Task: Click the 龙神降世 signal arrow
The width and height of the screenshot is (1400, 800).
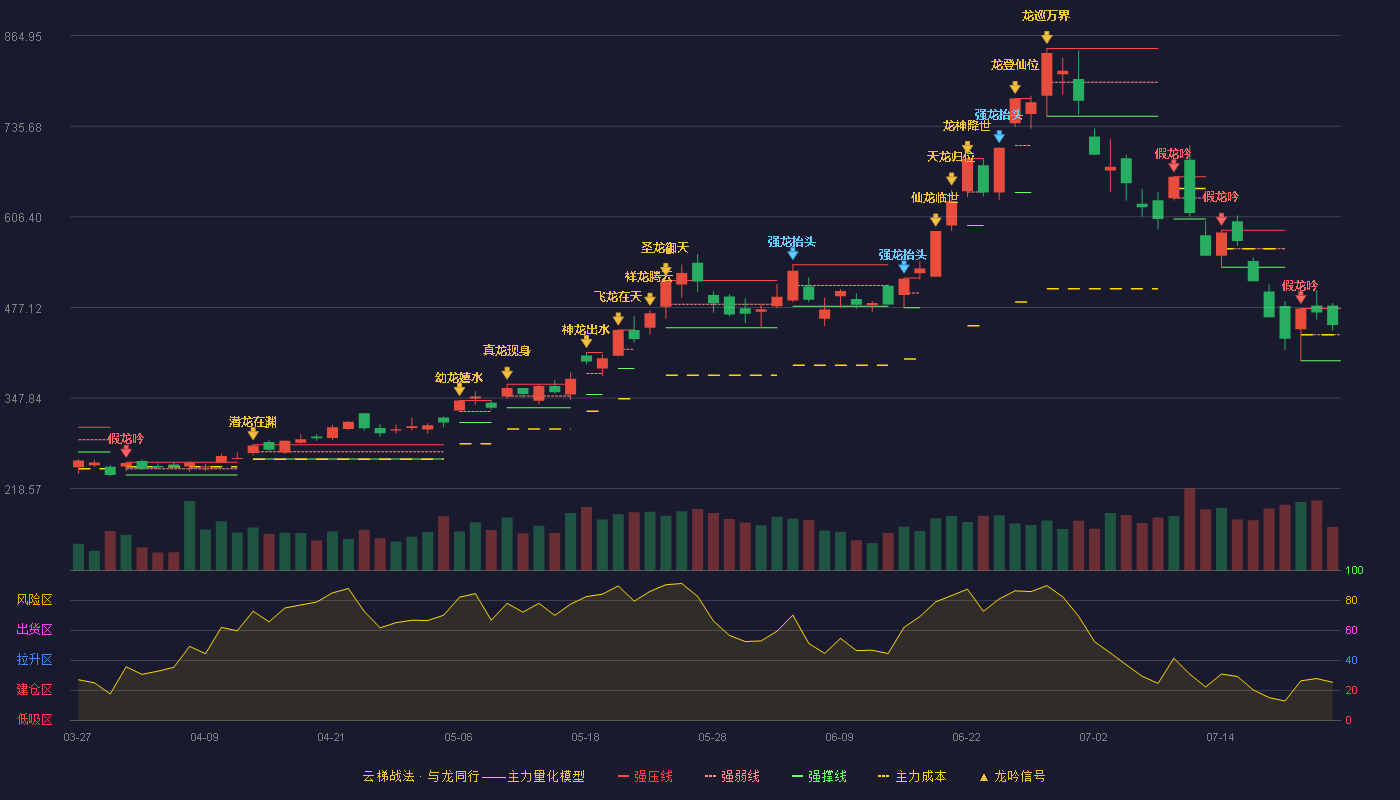Action: pos(967,148)
